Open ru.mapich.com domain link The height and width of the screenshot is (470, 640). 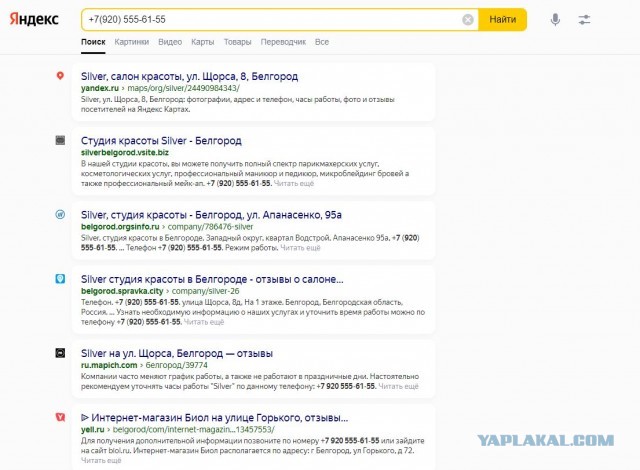pyautogui.click(x=109, y=365)
